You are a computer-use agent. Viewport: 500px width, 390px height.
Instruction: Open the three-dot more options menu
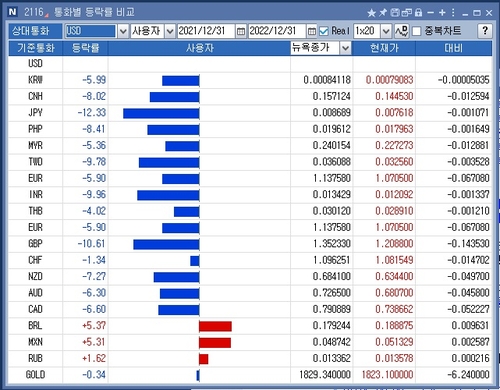(x=453, y=13)
